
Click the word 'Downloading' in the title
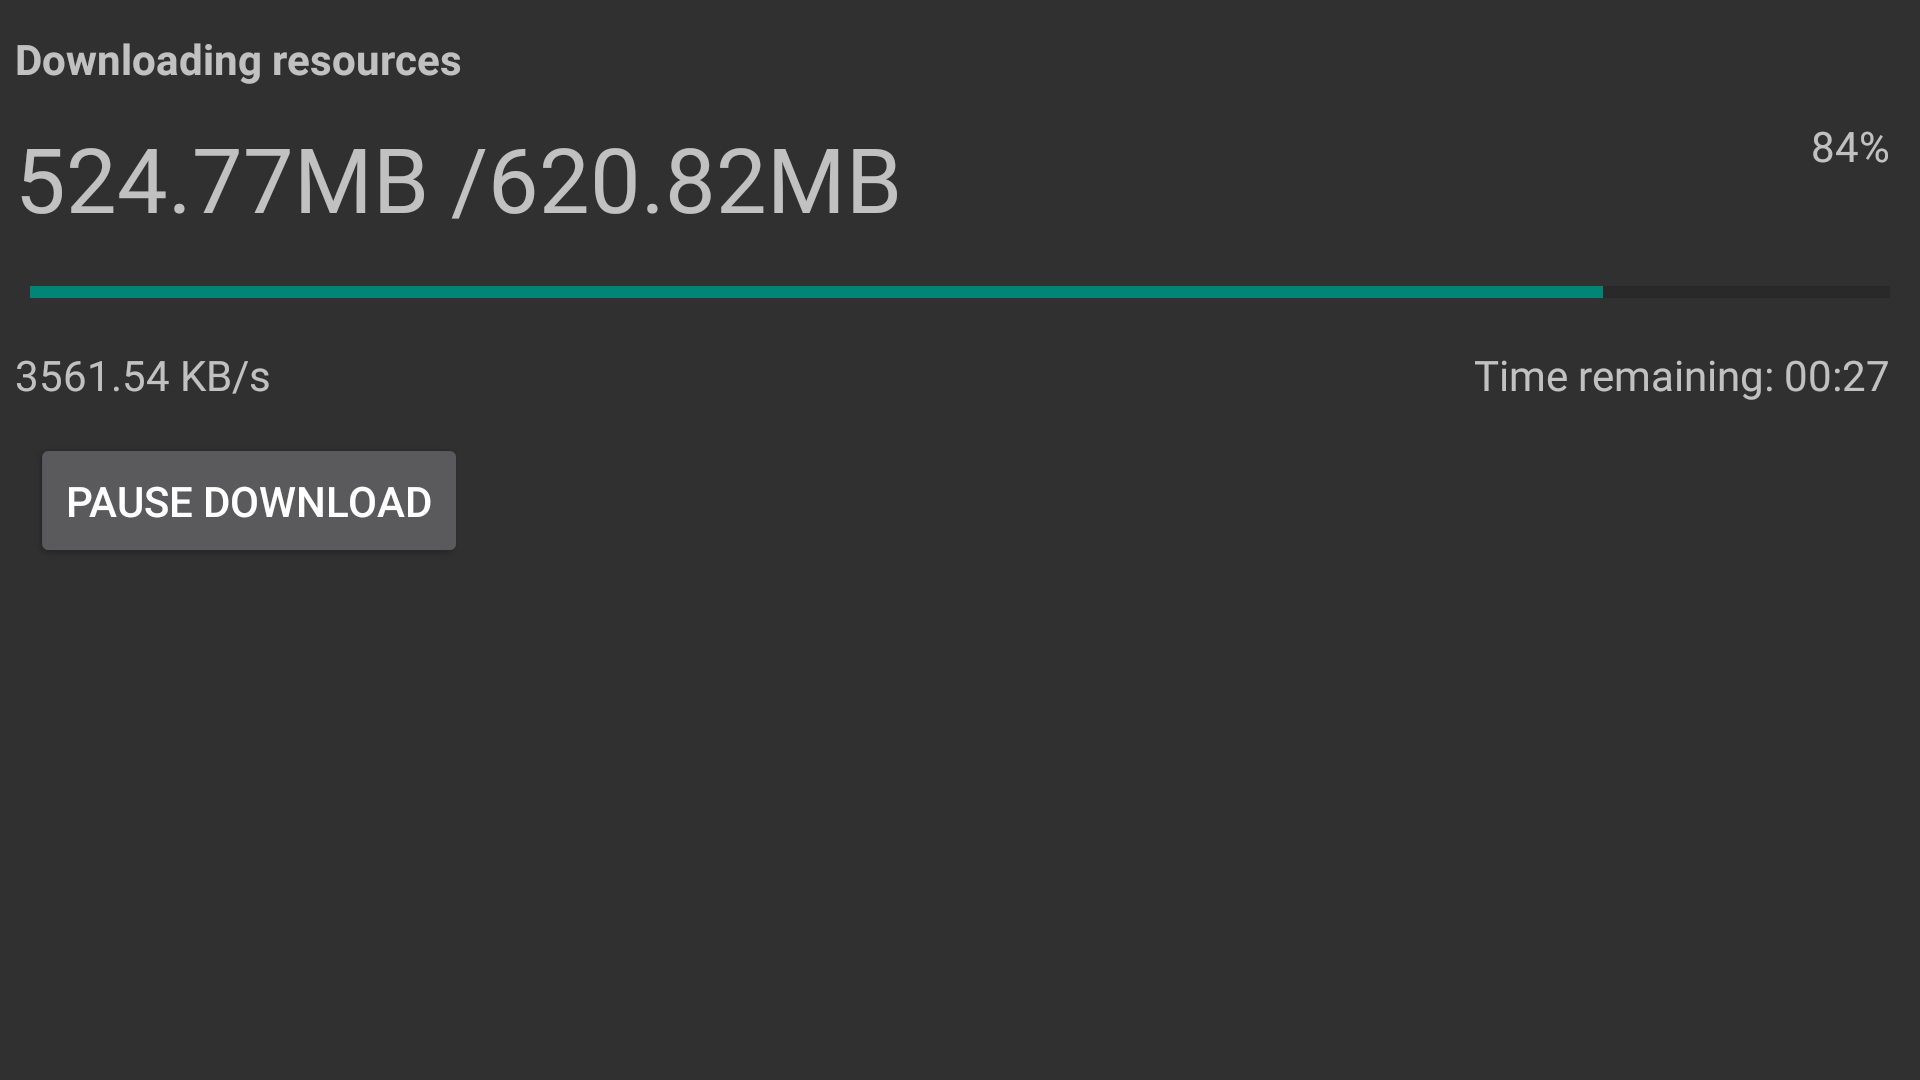tap(138, 61)
